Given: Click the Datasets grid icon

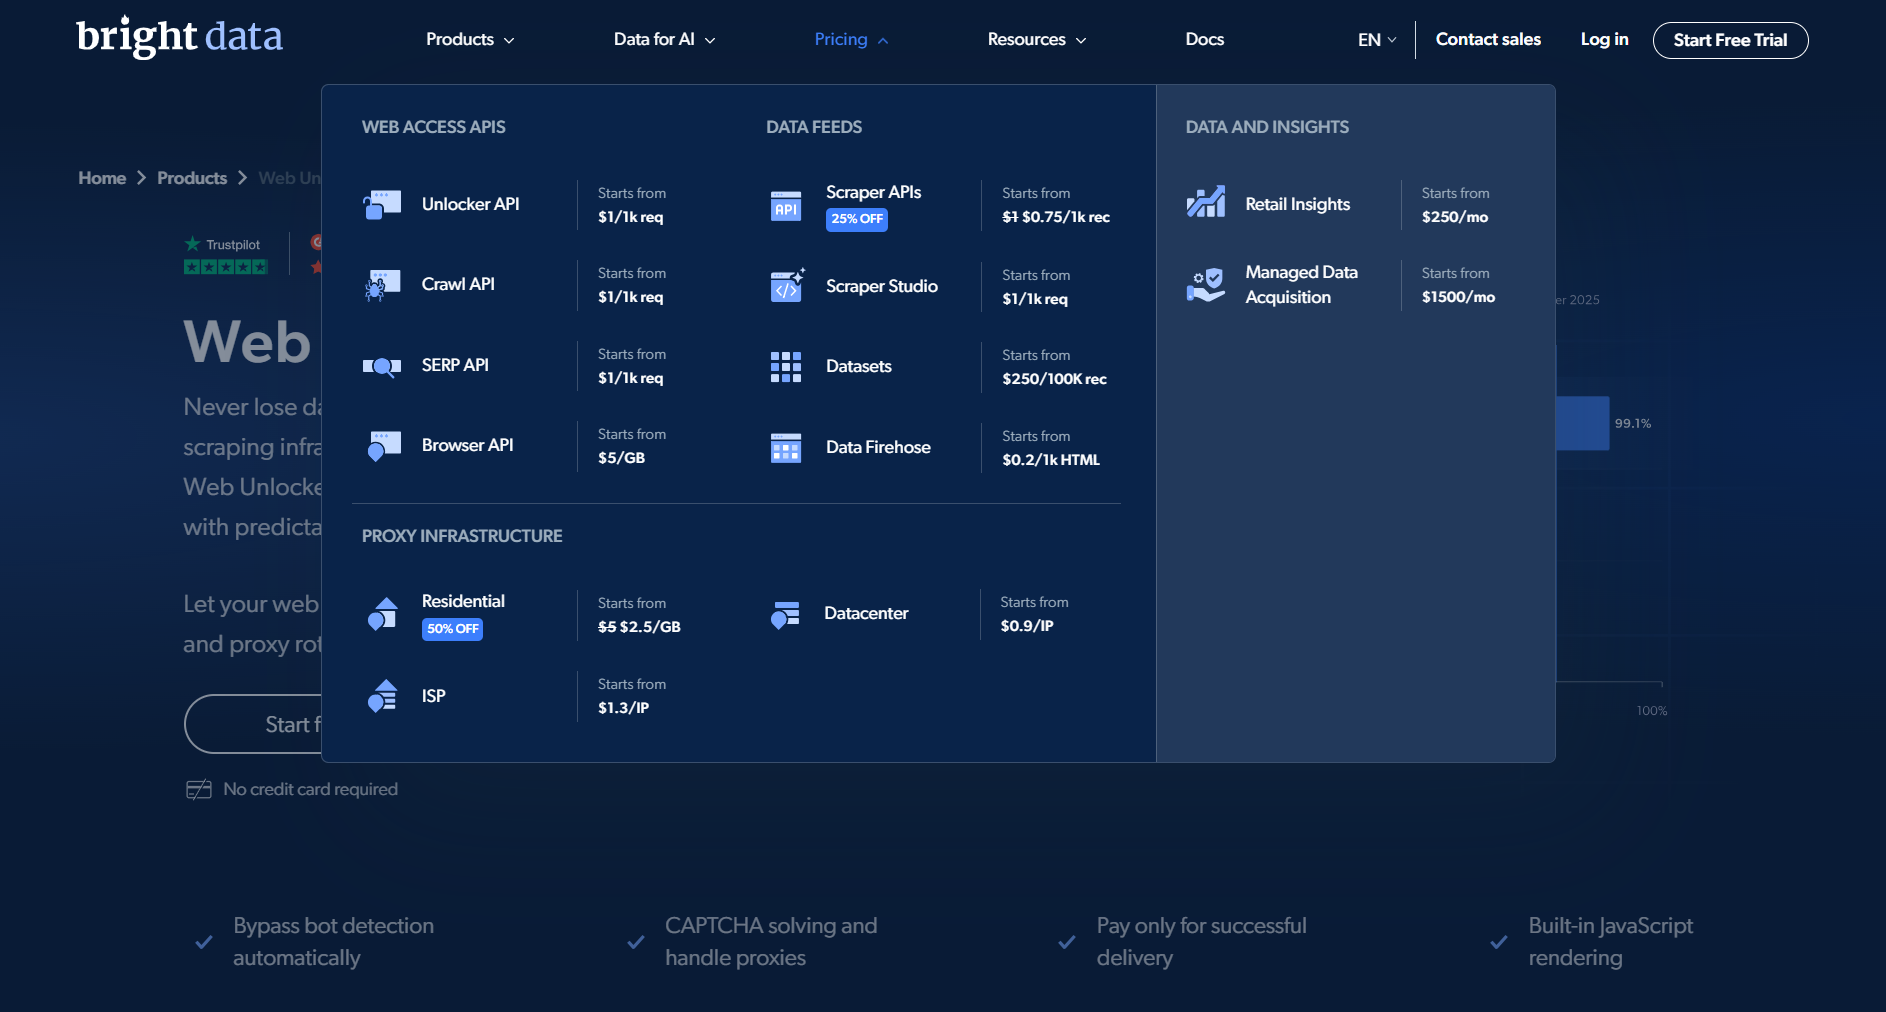Looking at the screenshot, I should tap(786, 367).
